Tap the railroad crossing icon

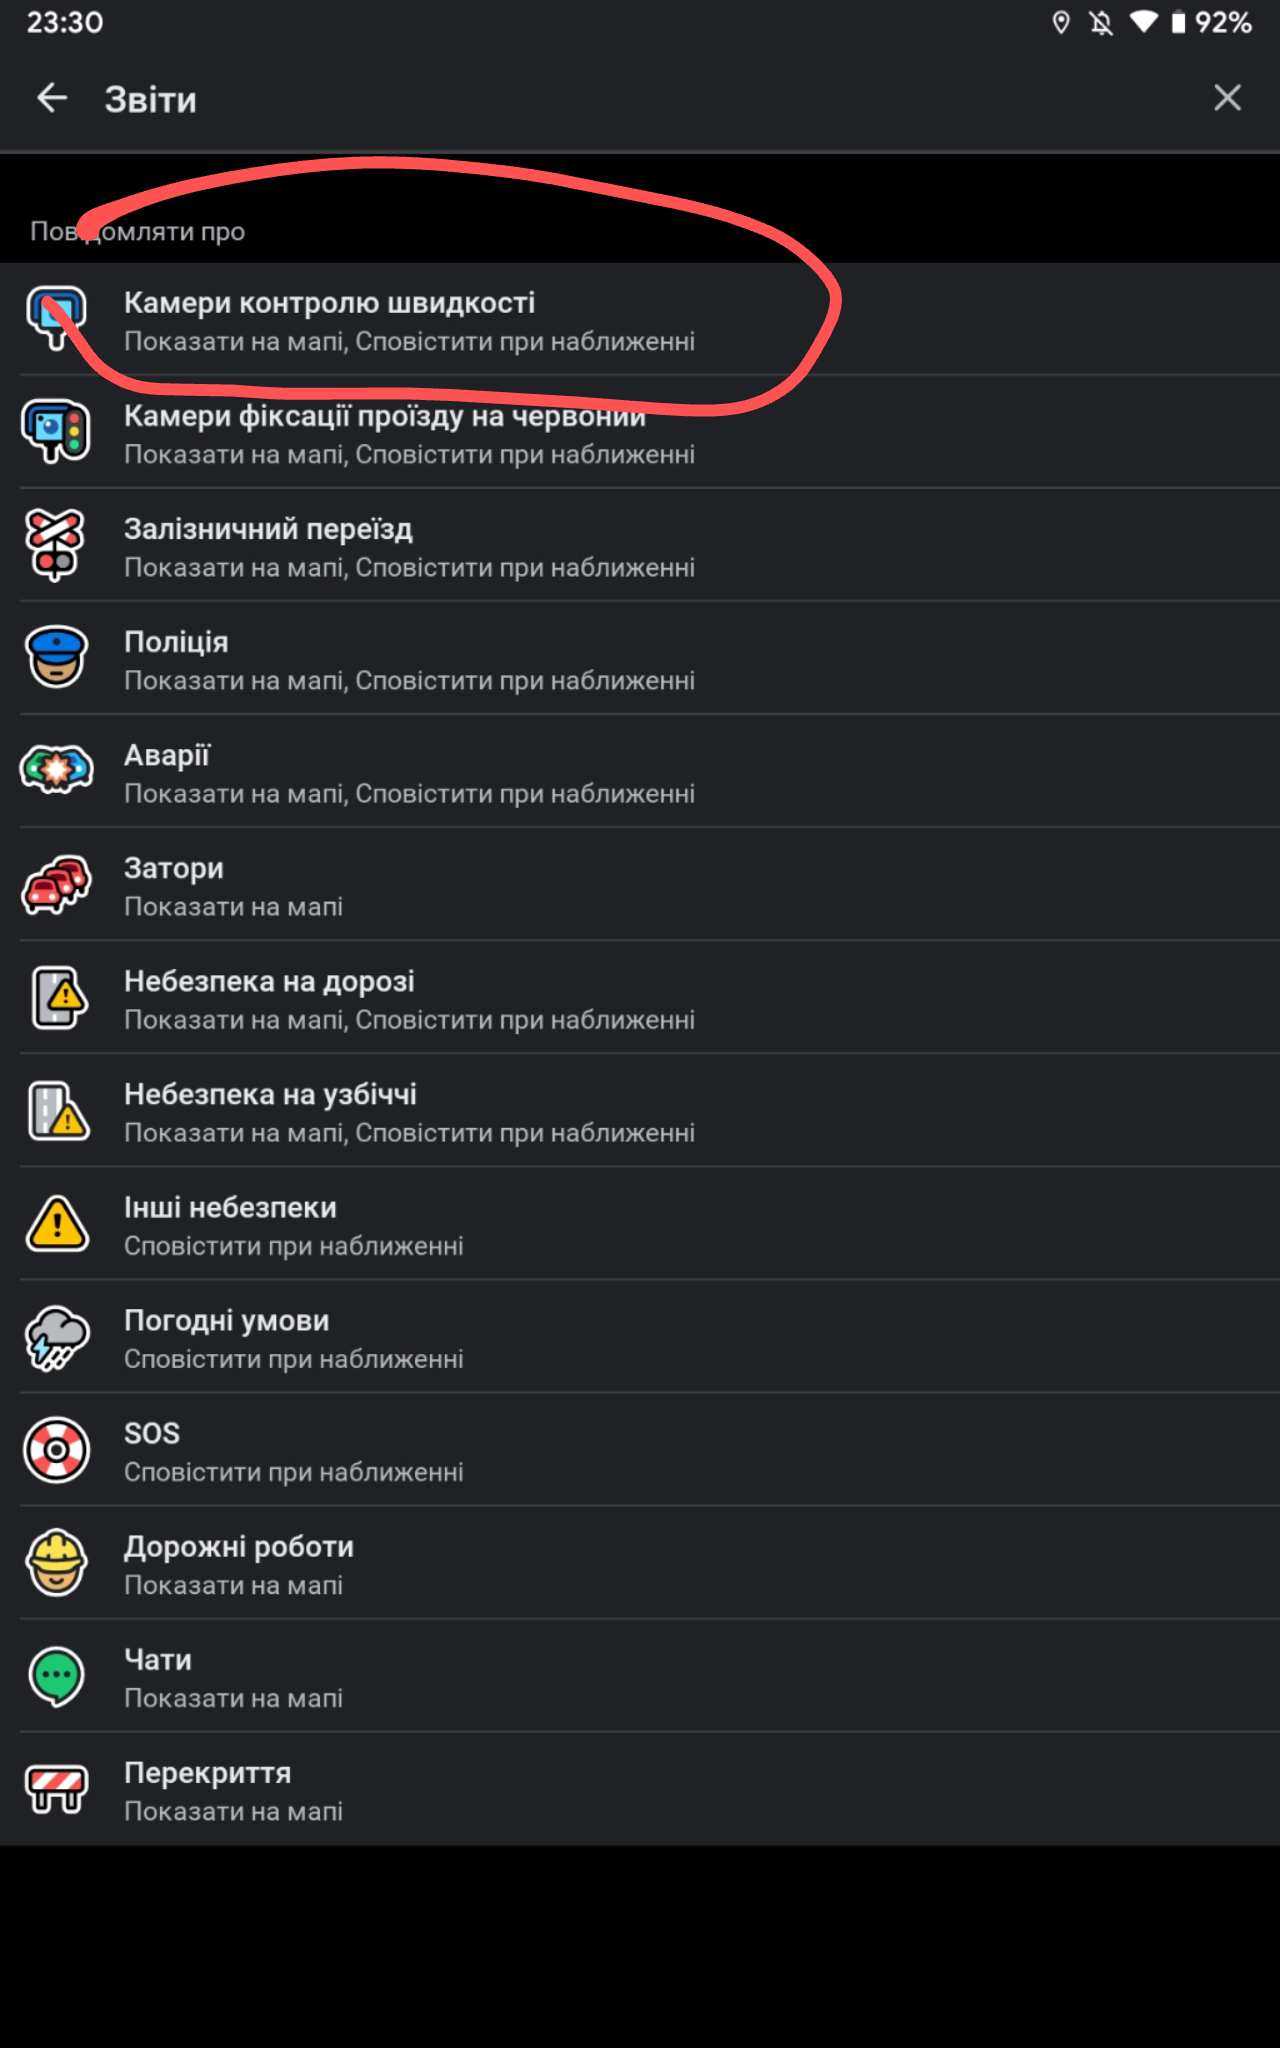tap(56, 545)
